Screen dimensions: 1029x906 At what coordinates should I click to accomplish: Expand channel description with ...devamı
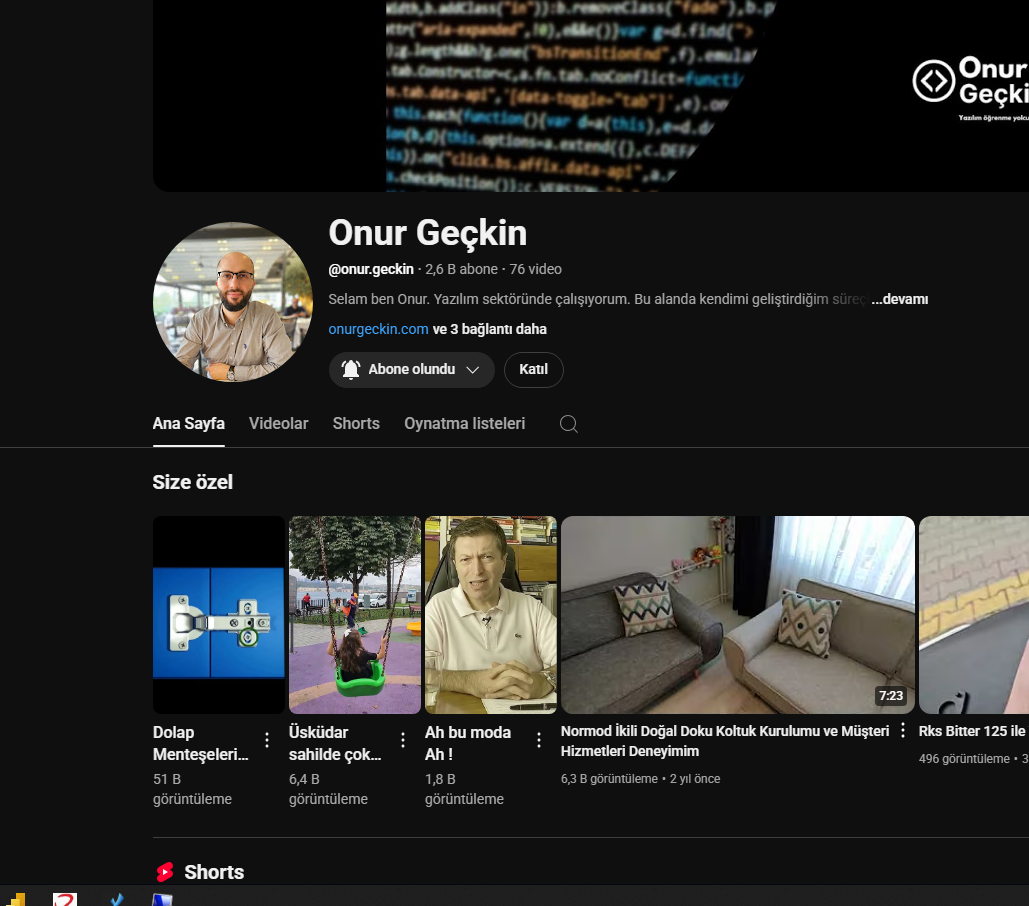[899, 299]
